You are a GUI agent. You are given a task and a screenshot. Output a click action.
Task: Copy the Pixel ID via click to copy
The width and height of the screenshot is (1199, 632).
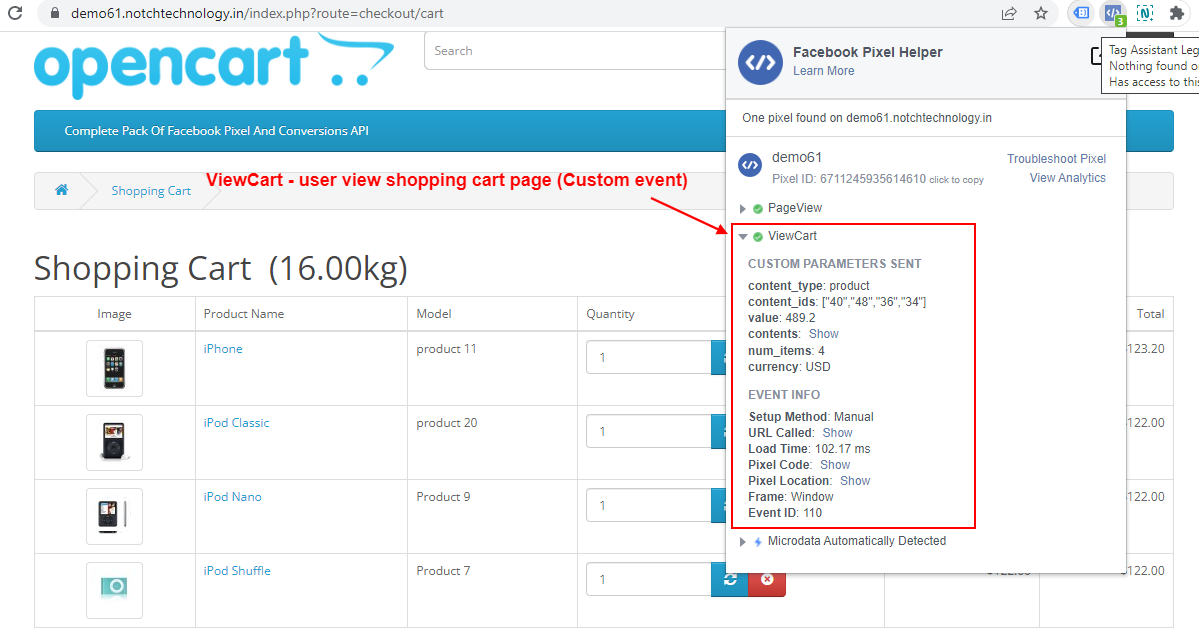[x=956, y=180]
